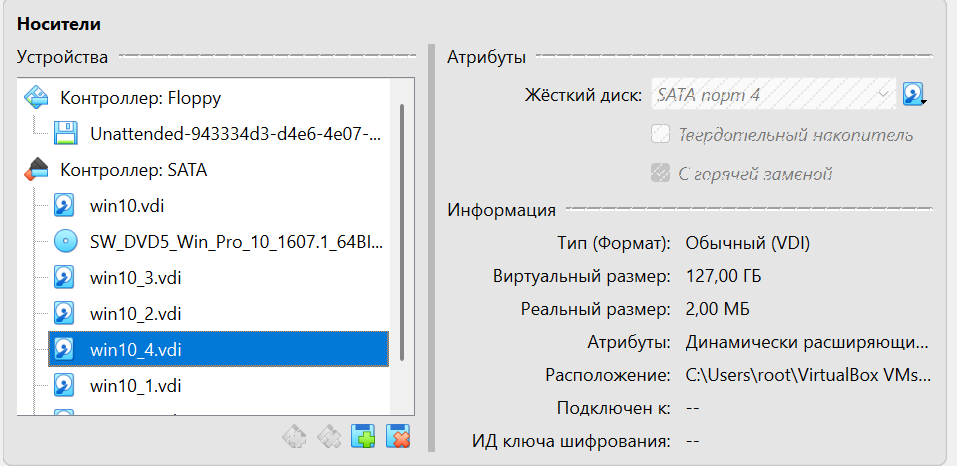
Task: Click the hard disk icon for win10_4.vdi
Action: [x=64, y=350]
